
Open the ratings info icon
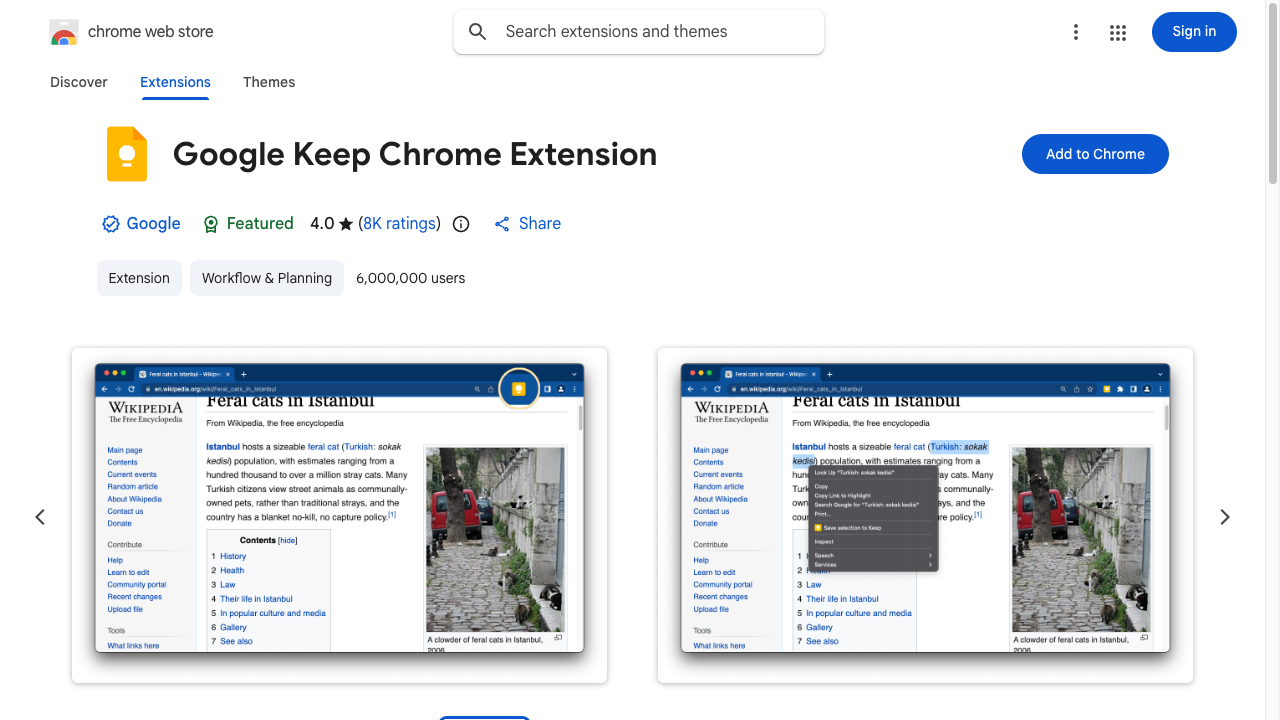[x=461, y=224]
